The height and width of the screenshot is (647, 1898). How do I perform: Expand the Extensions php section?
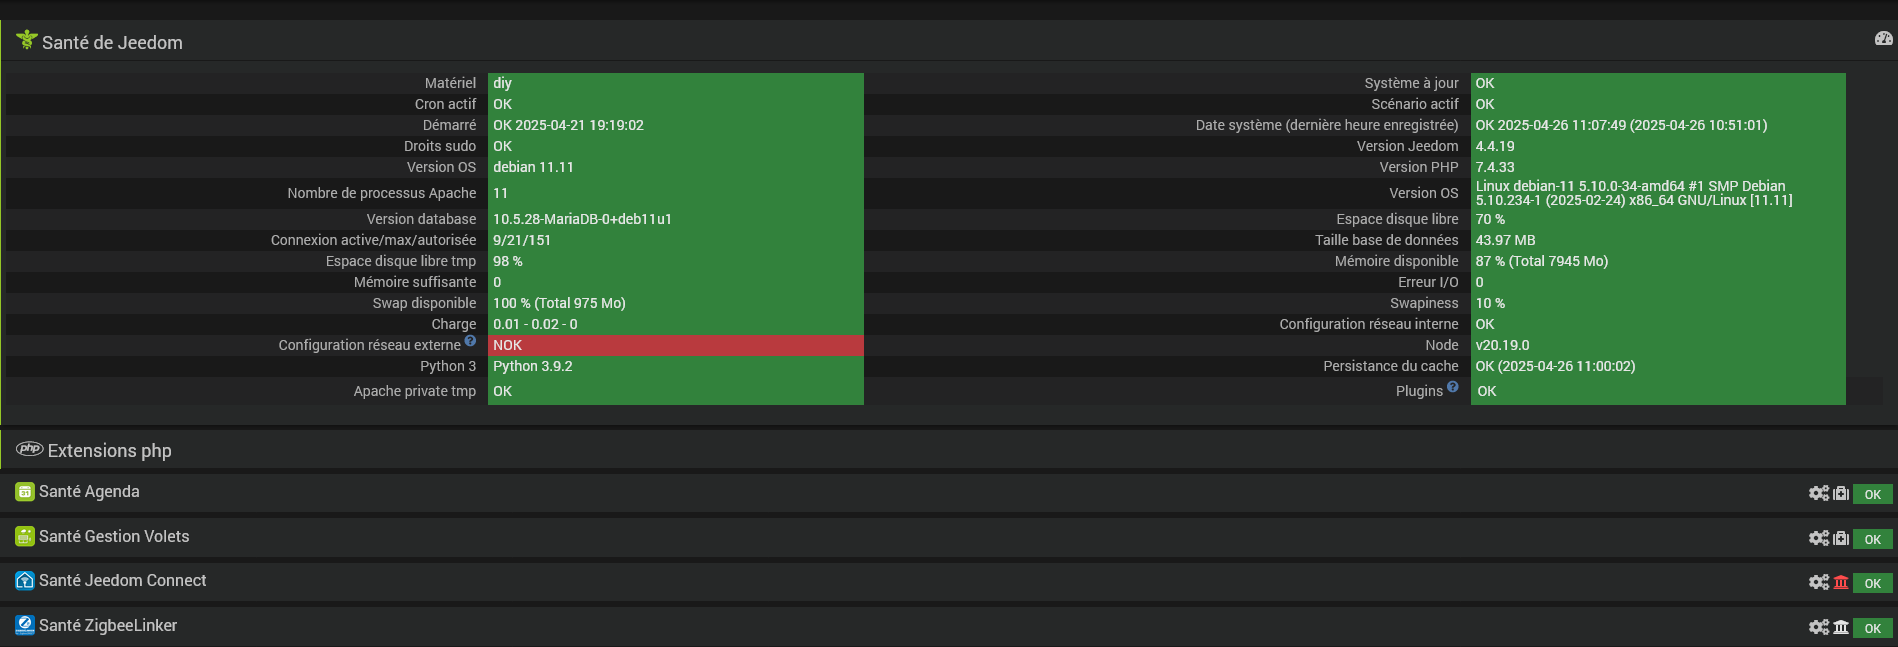(110, 450)
